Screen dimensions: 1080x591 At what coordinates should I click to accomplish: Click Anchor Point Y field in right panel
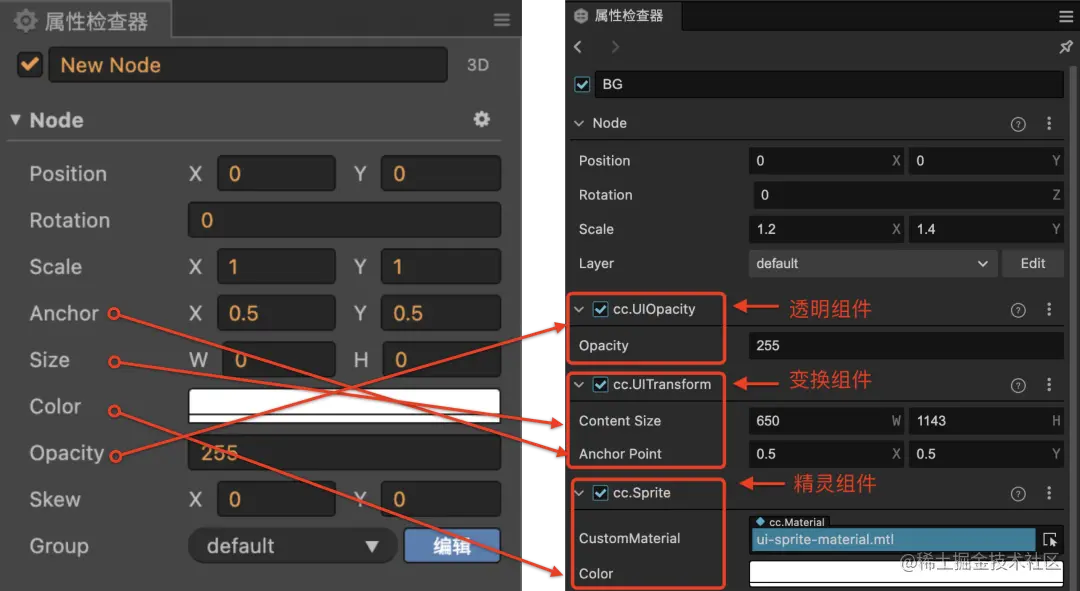(986, 454)
